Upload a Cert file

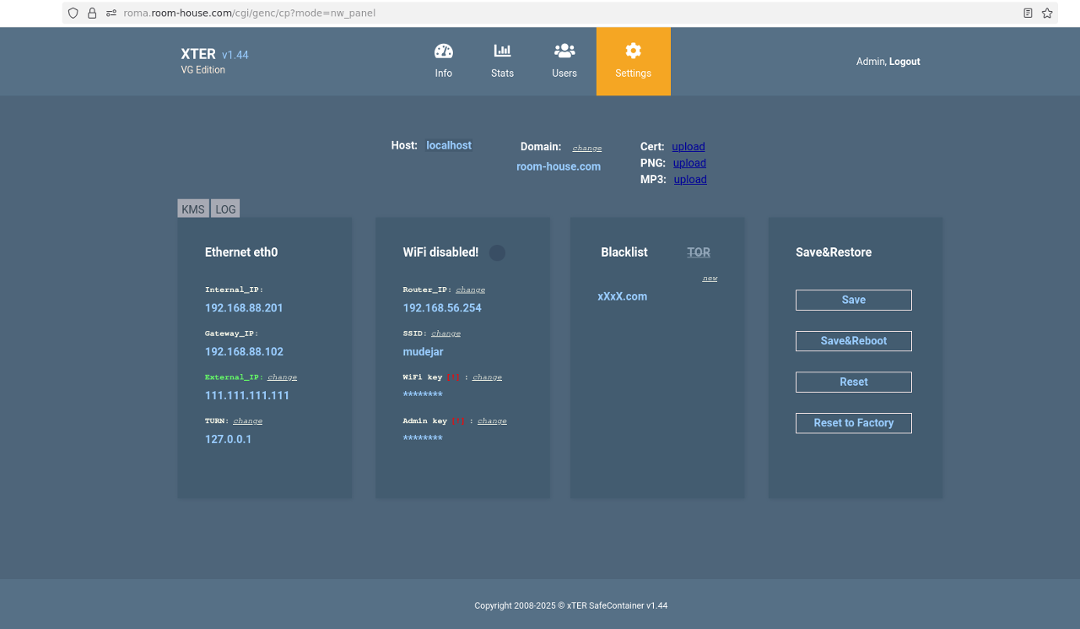[688, 147]
